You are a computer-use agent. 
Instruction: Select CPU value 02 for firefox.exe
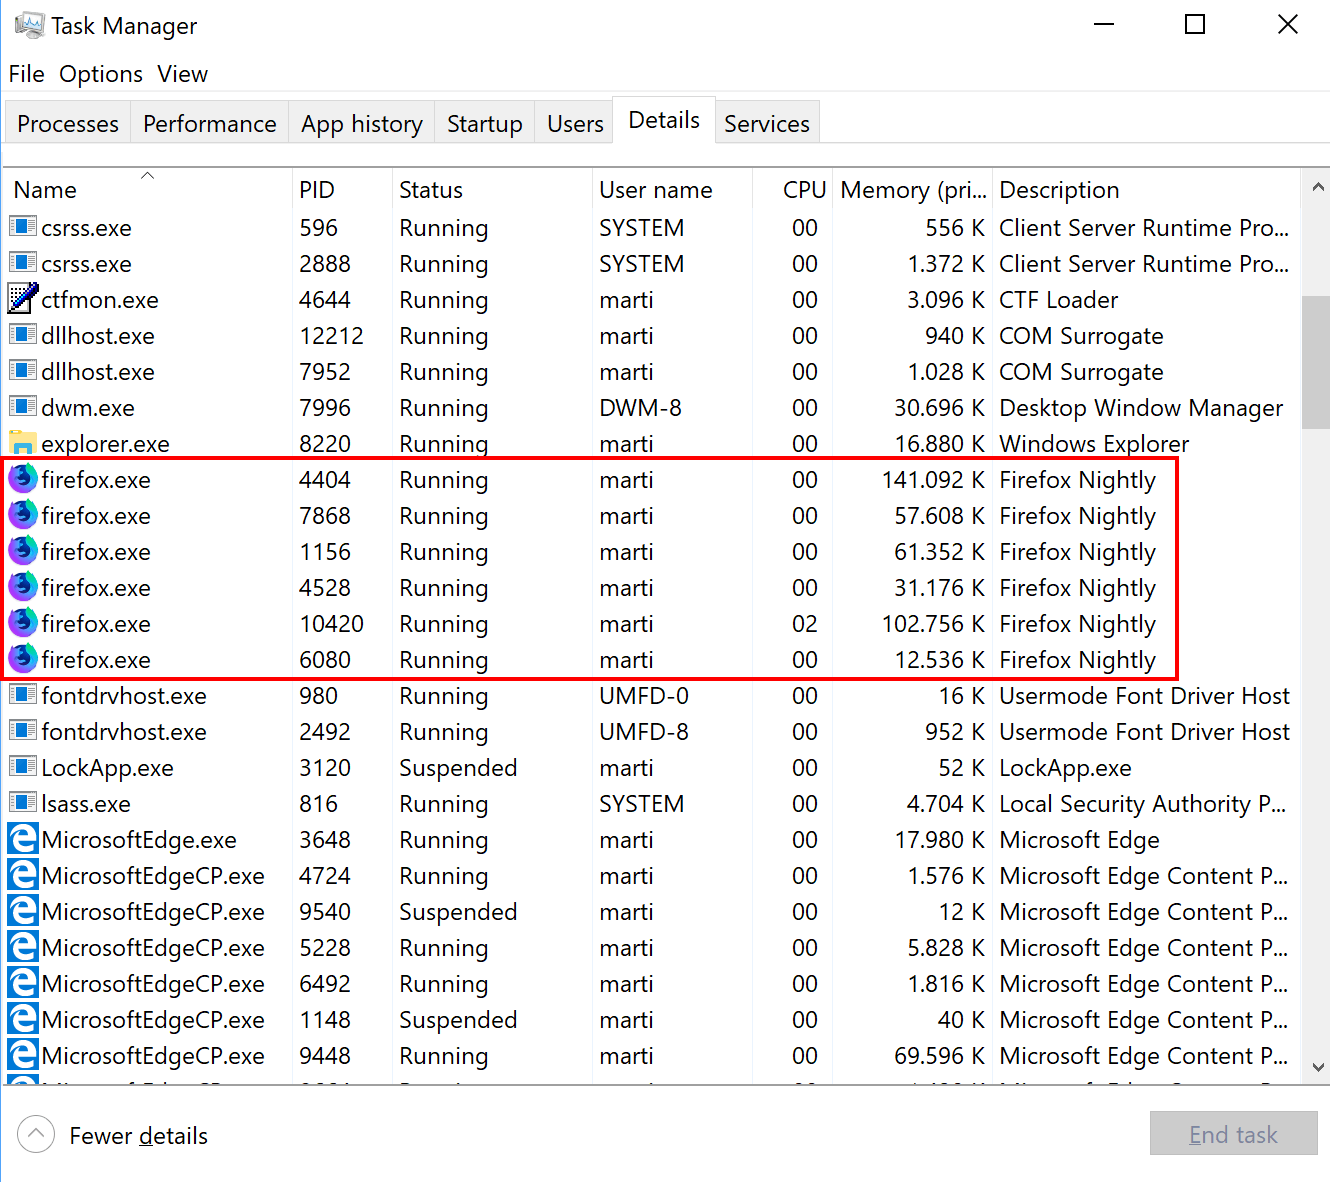(805, 624)
